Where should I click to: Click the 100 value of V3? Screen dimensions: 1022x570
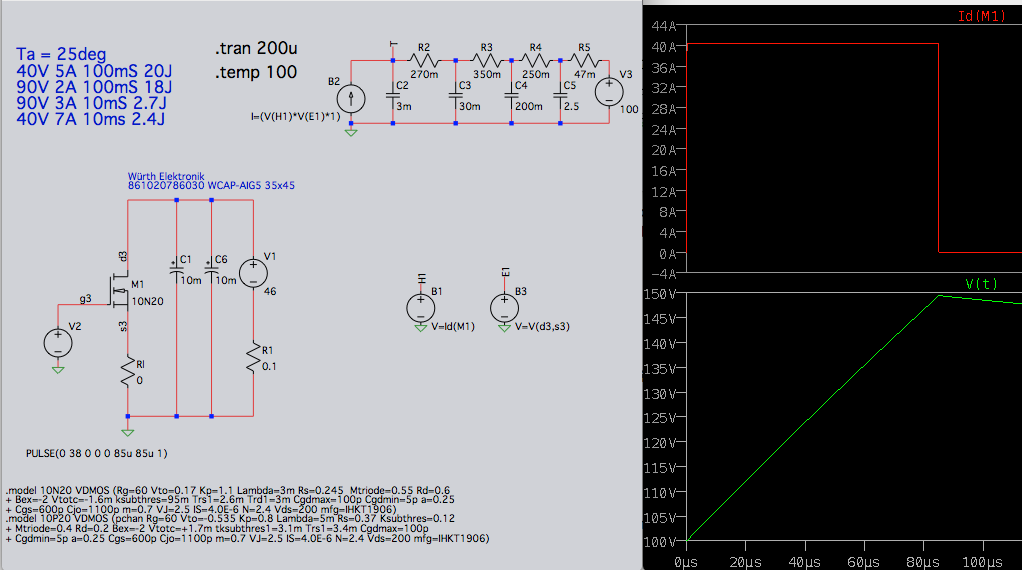[x=629, y=109]
